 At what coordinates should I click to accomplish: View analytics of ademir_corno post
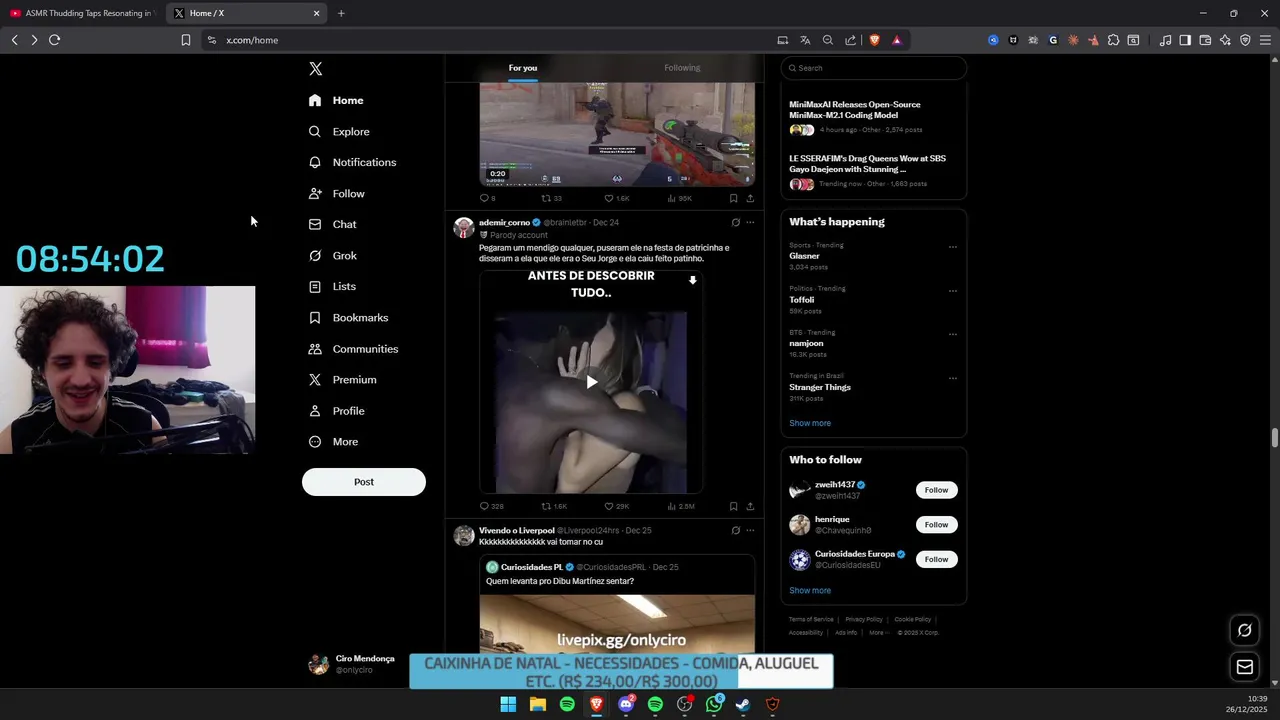680,506
